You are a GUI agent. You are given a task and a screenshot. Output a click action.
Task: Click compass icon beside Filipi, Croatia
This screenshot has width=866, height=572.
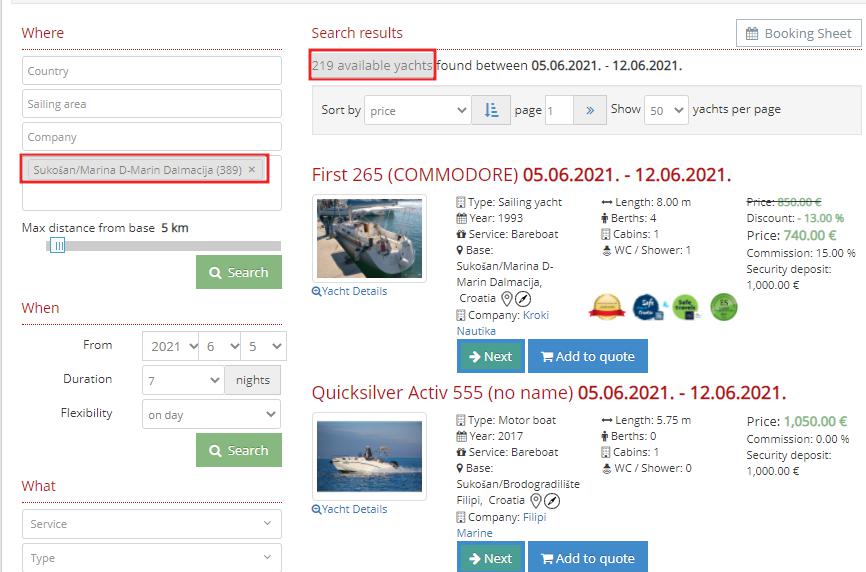click(552, 501)
